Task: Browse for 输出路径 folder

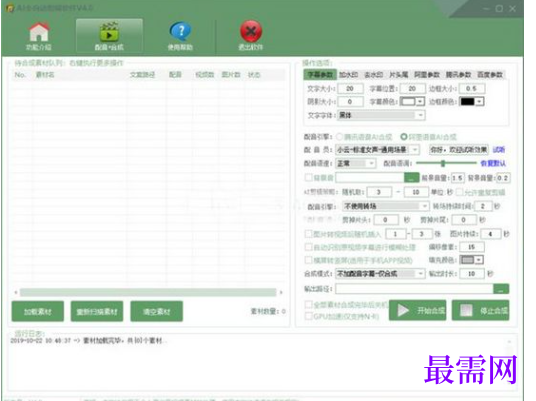Action: coord(501,289)
